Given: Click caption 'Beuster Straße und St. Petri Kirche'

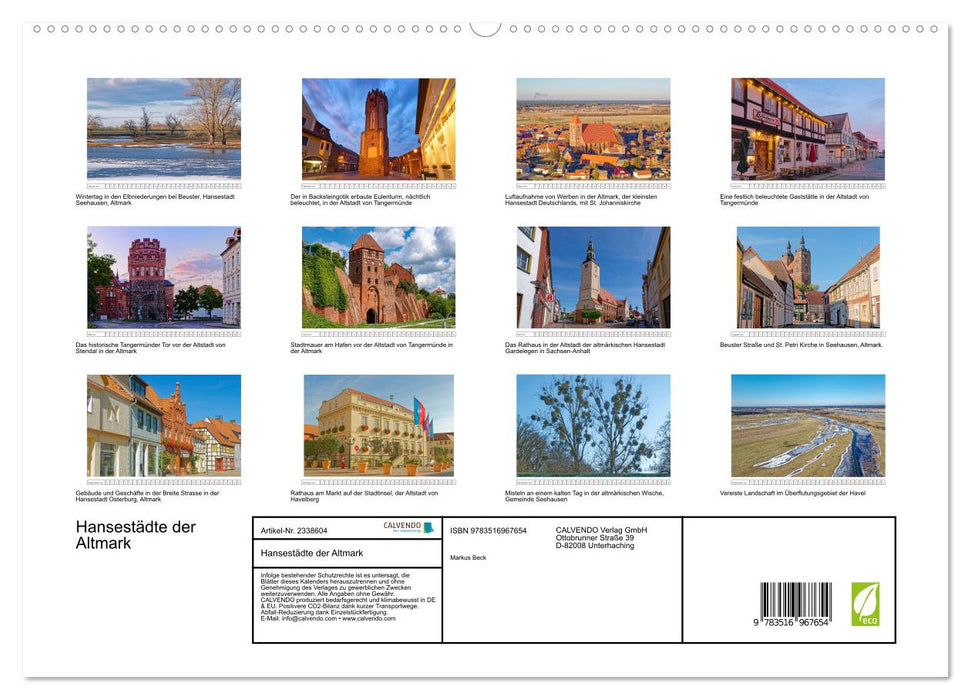Looking at the screenshot, I should point(801,344).
